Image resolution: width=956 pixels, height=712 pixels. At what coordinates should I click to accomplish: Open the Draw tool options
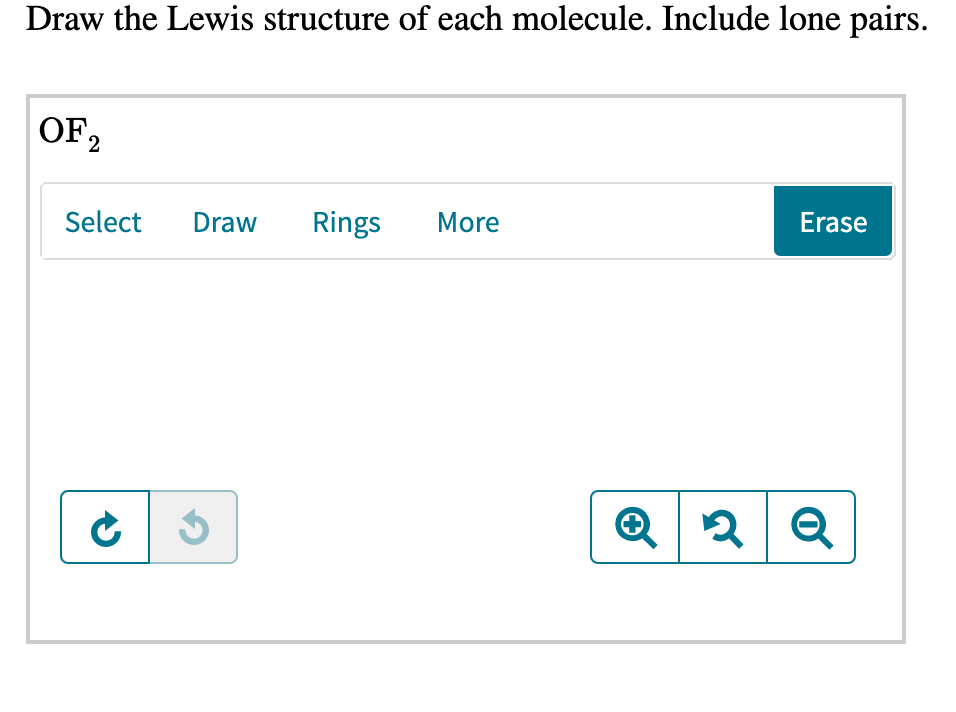[x=224, y=222]
